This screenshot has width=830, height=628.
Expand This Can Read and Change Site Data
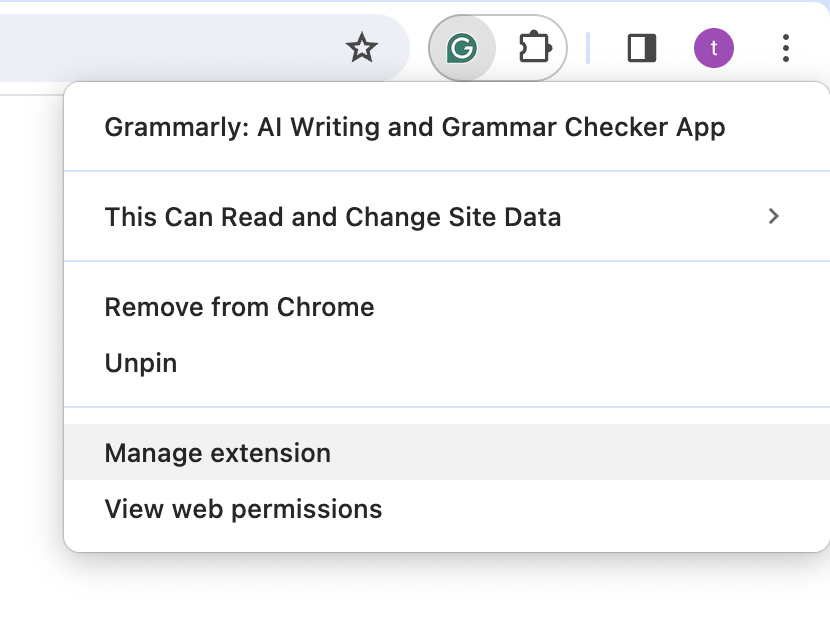point(447,217)
